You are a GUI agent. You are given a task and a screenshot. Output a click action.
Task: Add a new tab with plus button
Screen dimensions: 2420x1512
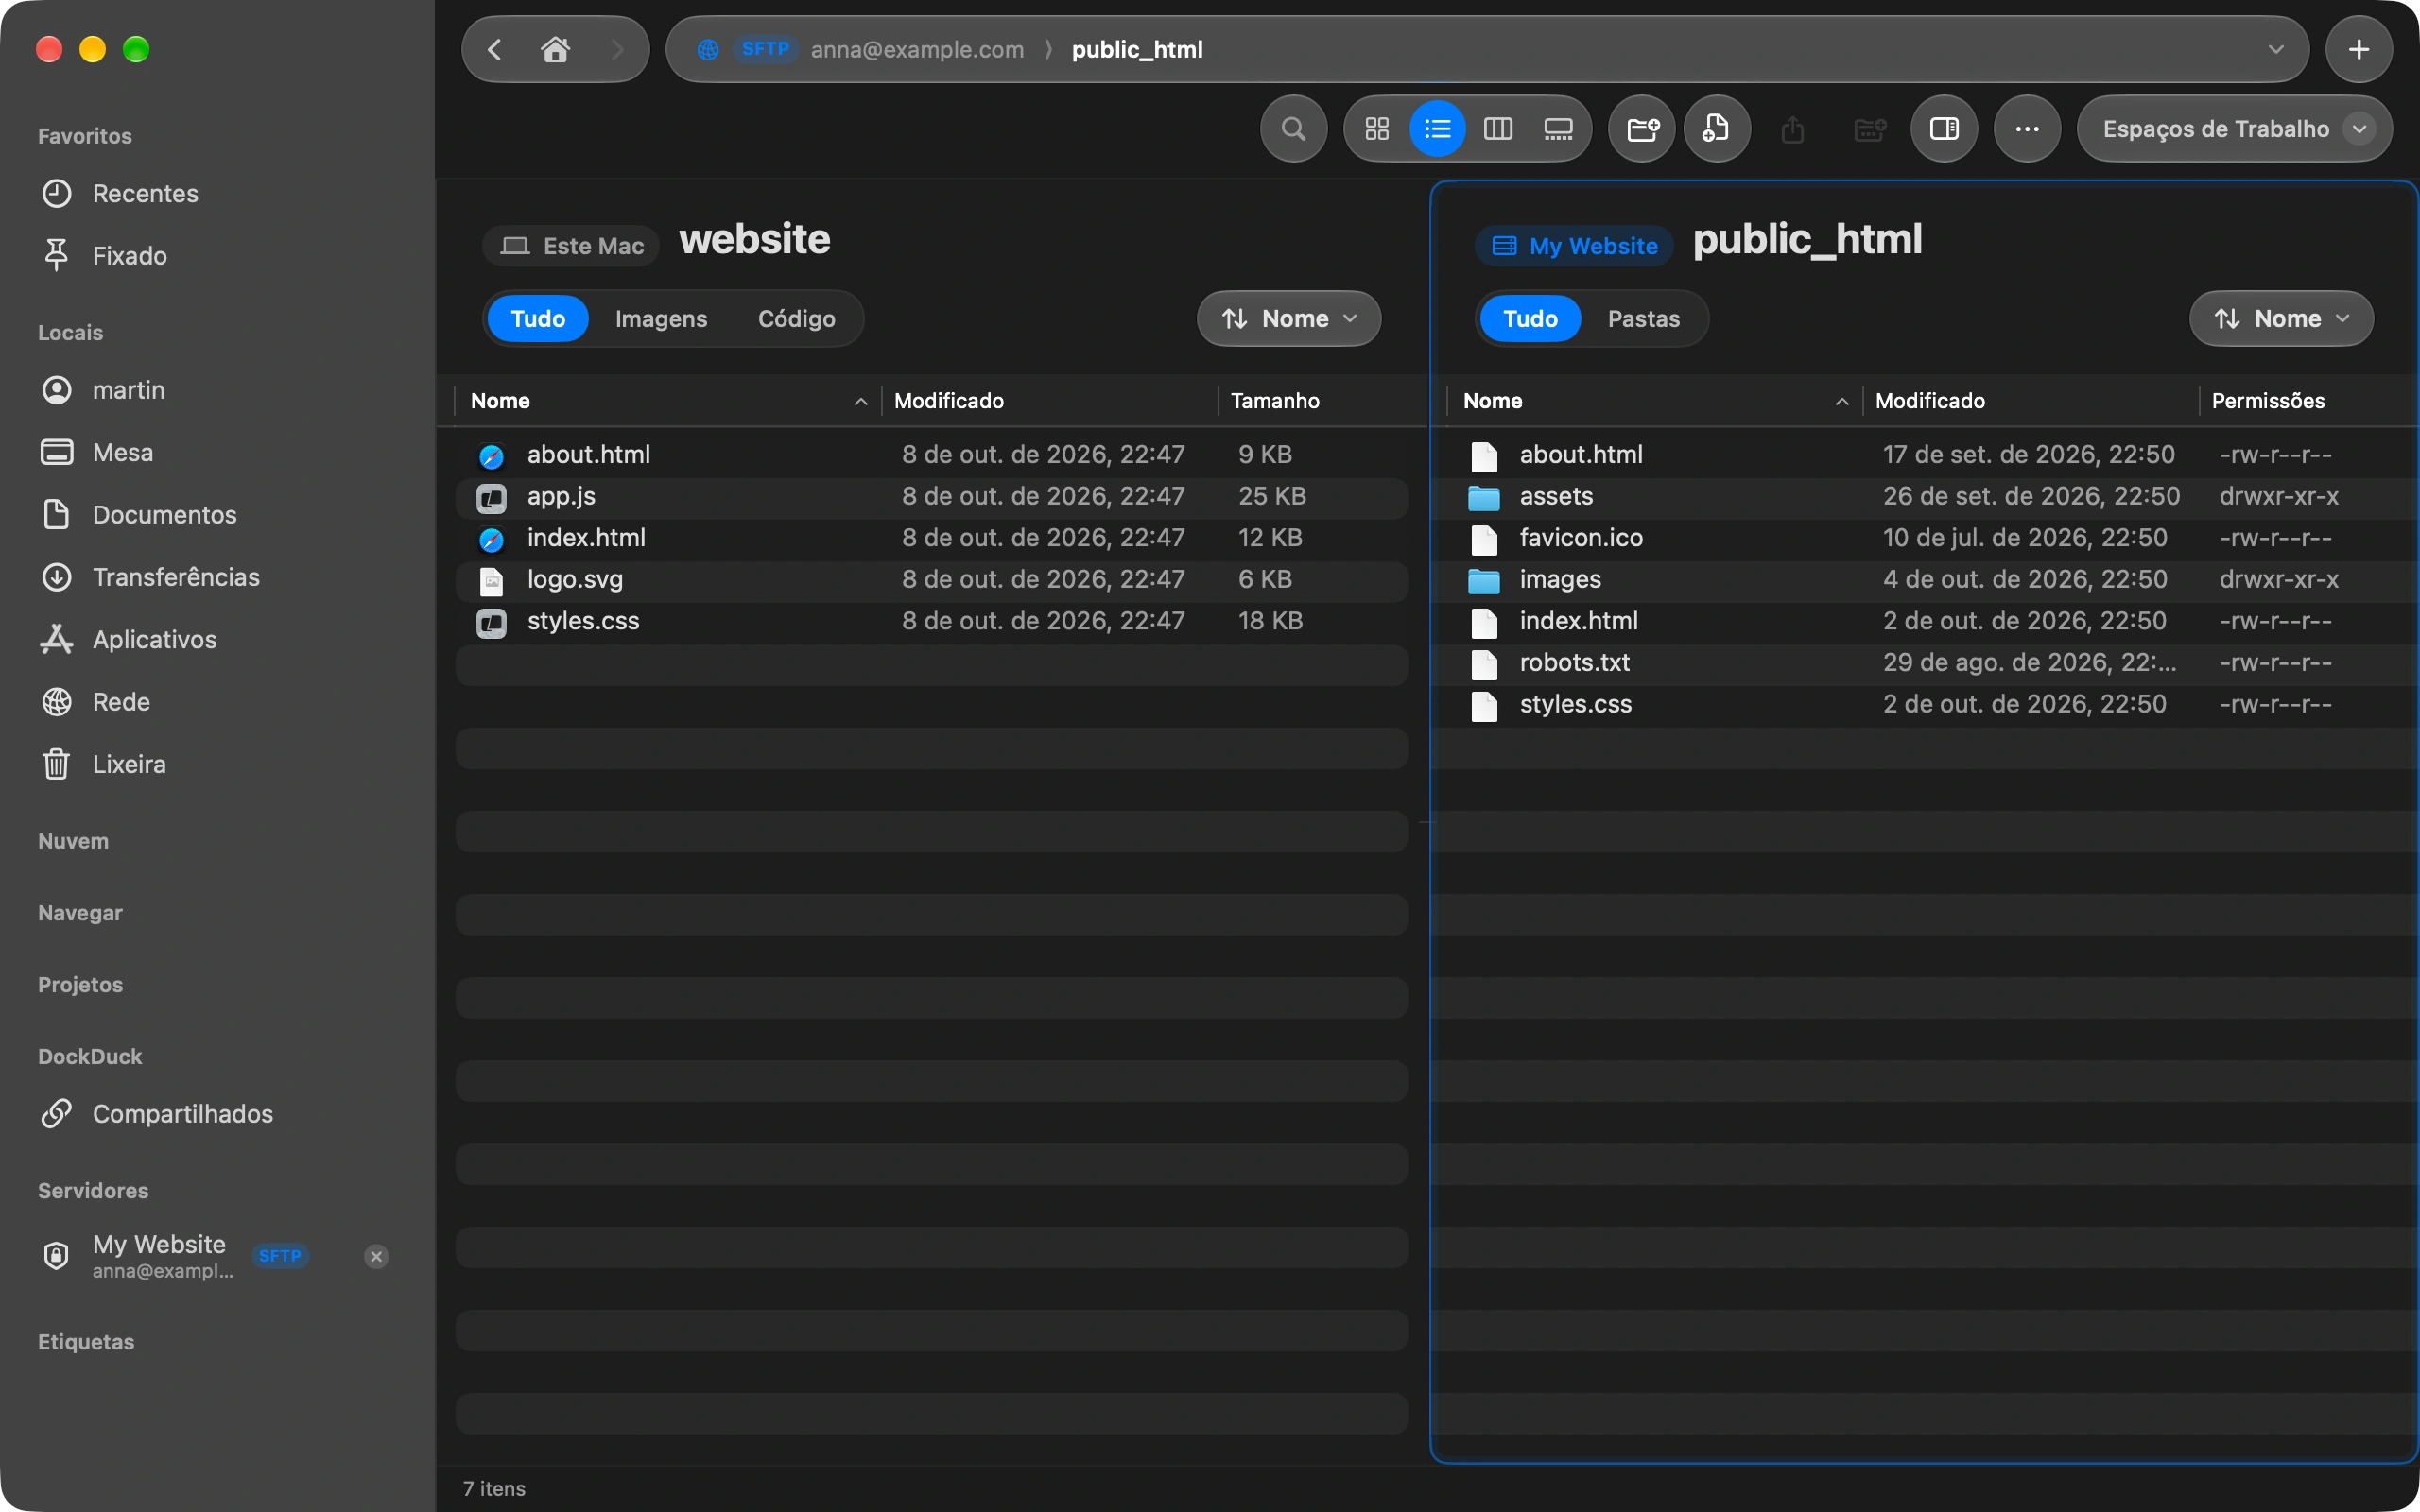[2358, 49]
